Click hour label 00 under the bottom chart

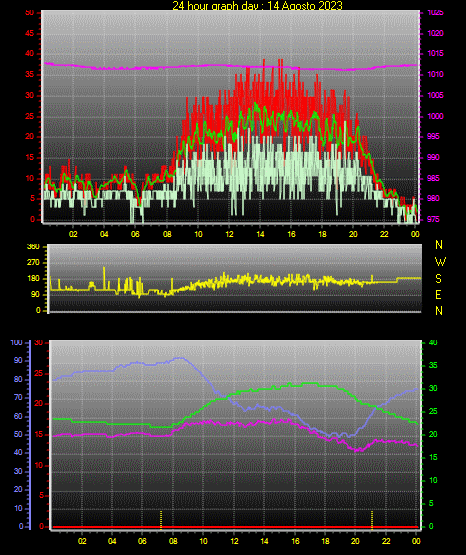pos(416,541)
